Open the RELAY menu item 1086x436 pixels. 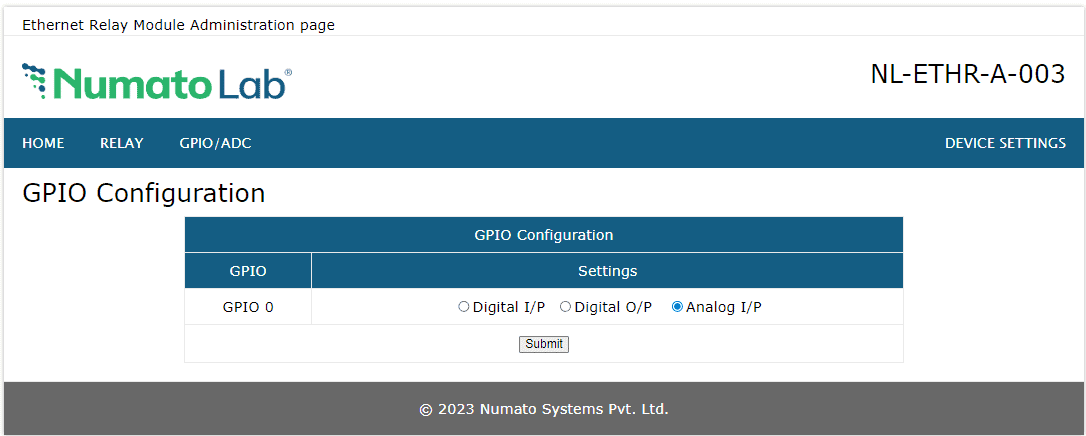(x=121, y=143)
